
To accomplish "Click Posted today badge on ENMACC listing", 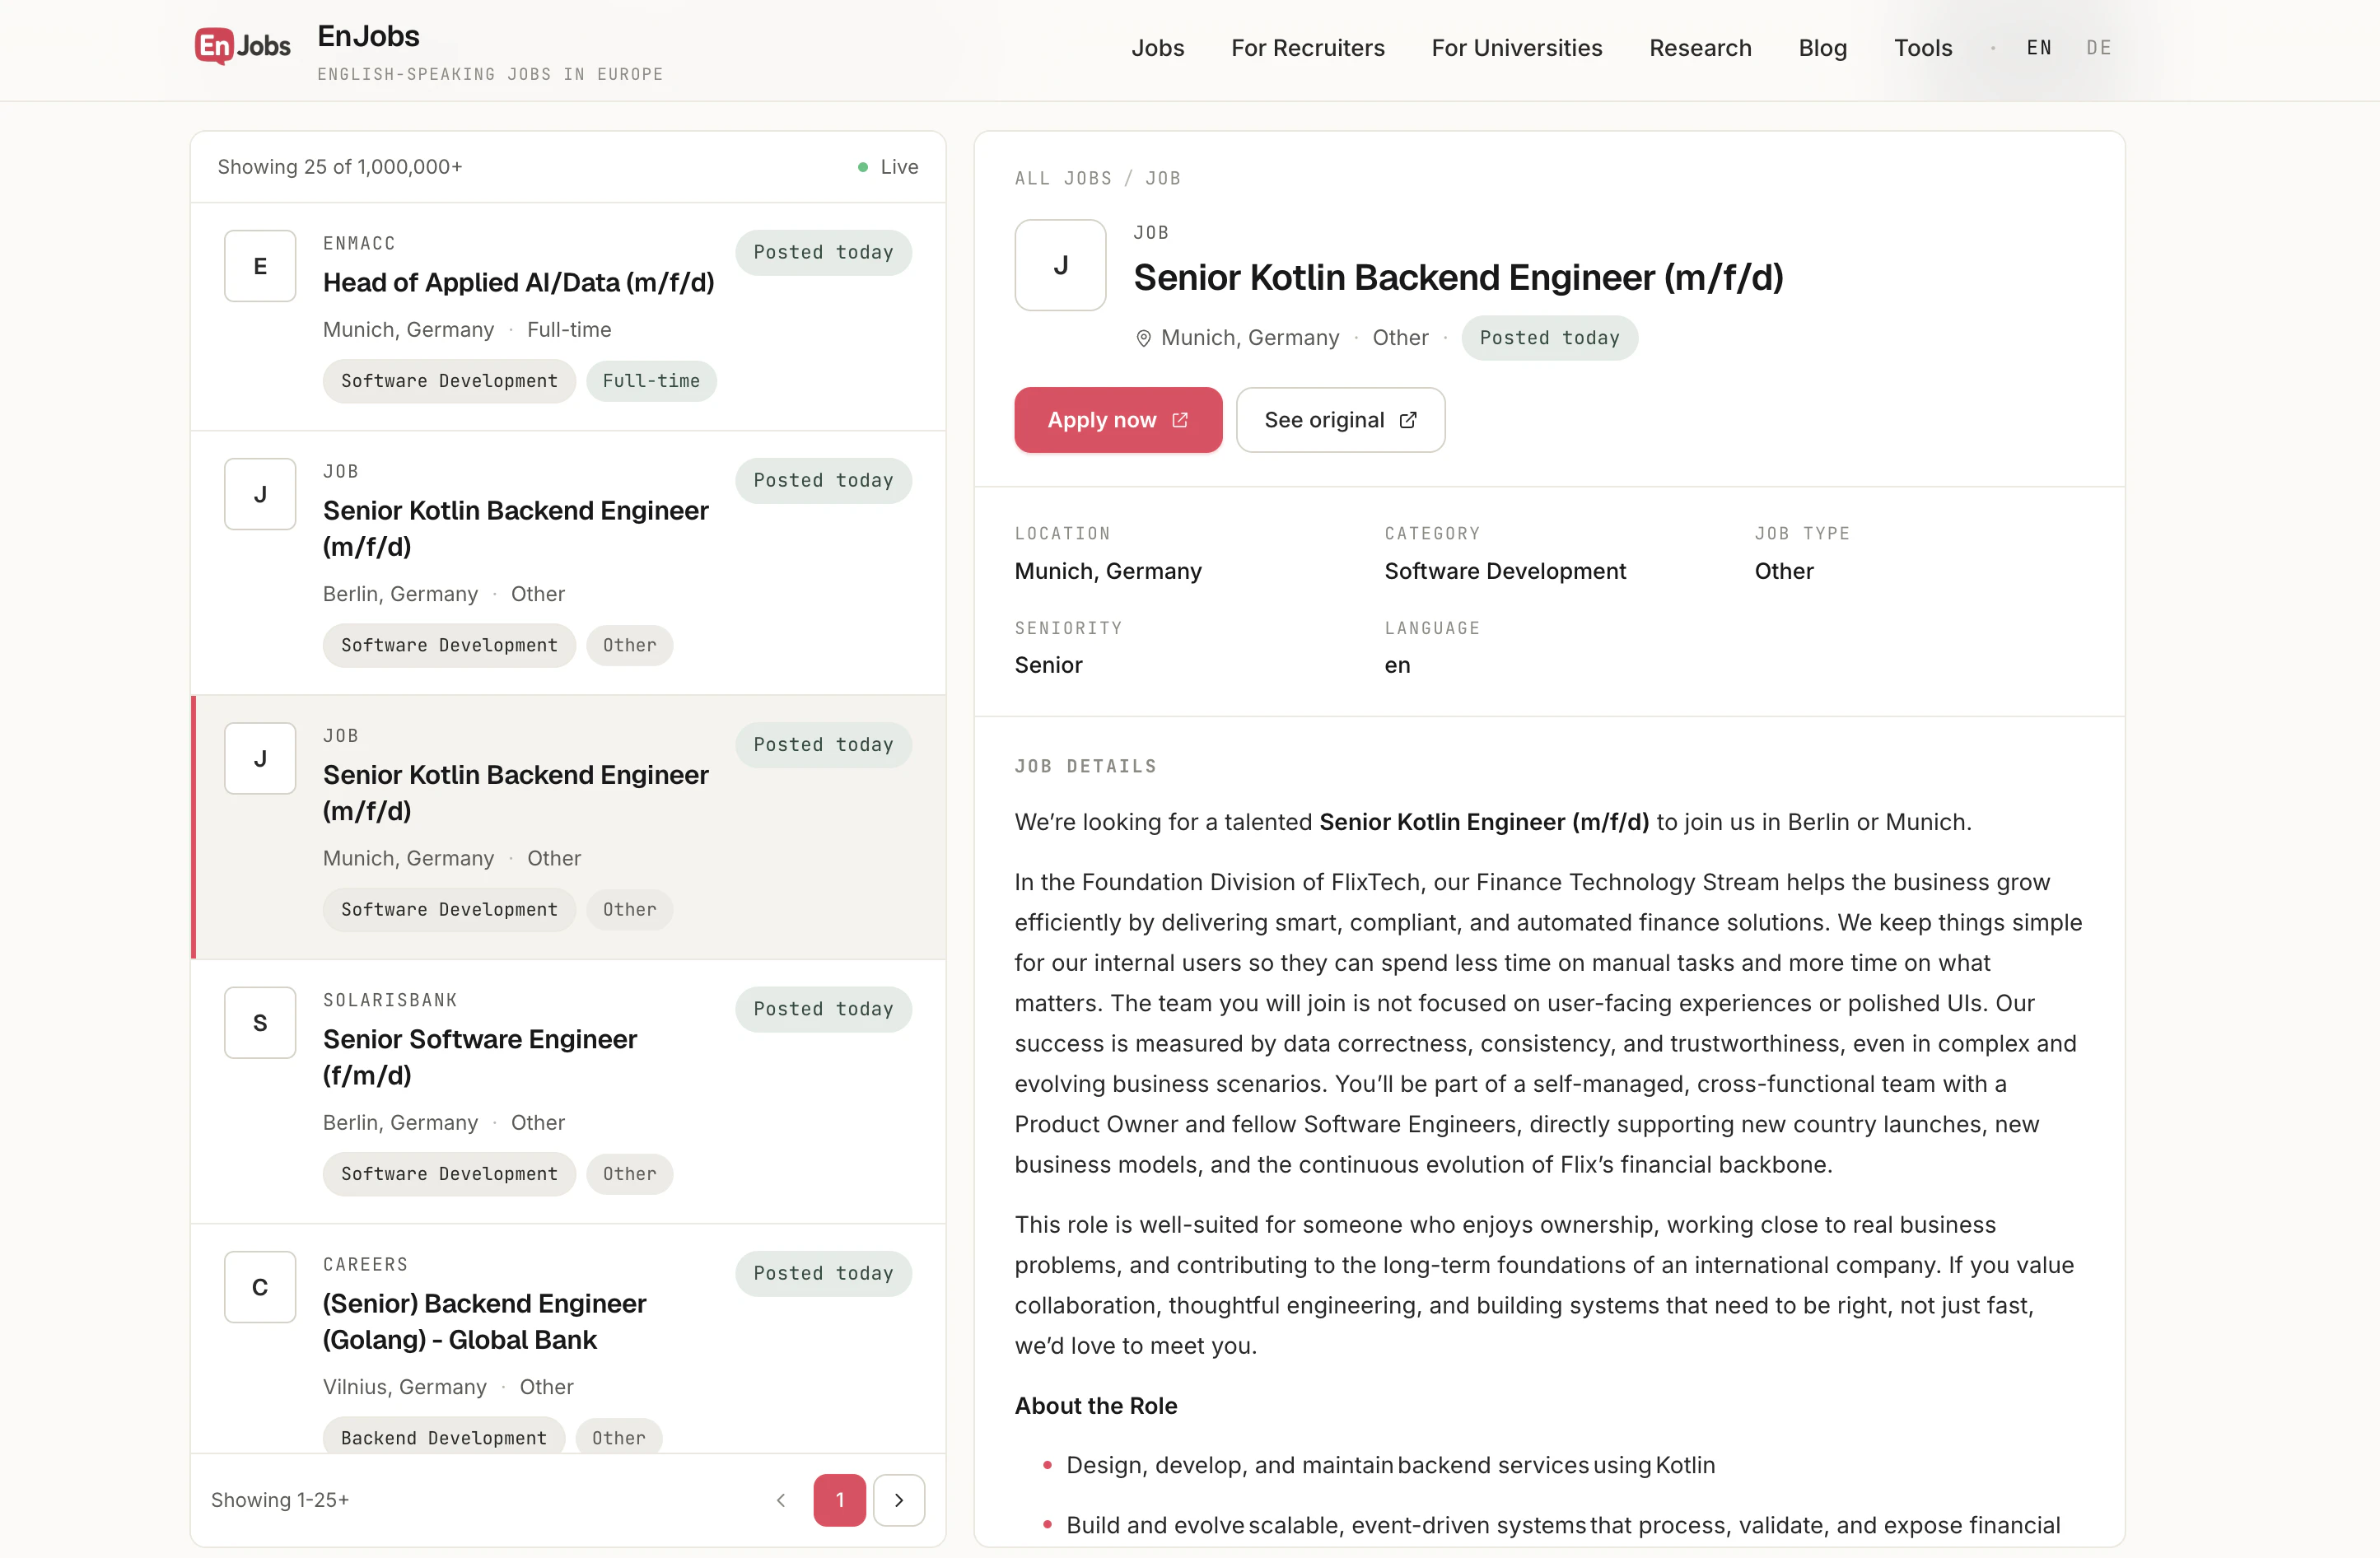I will click(x=823, y=252).
